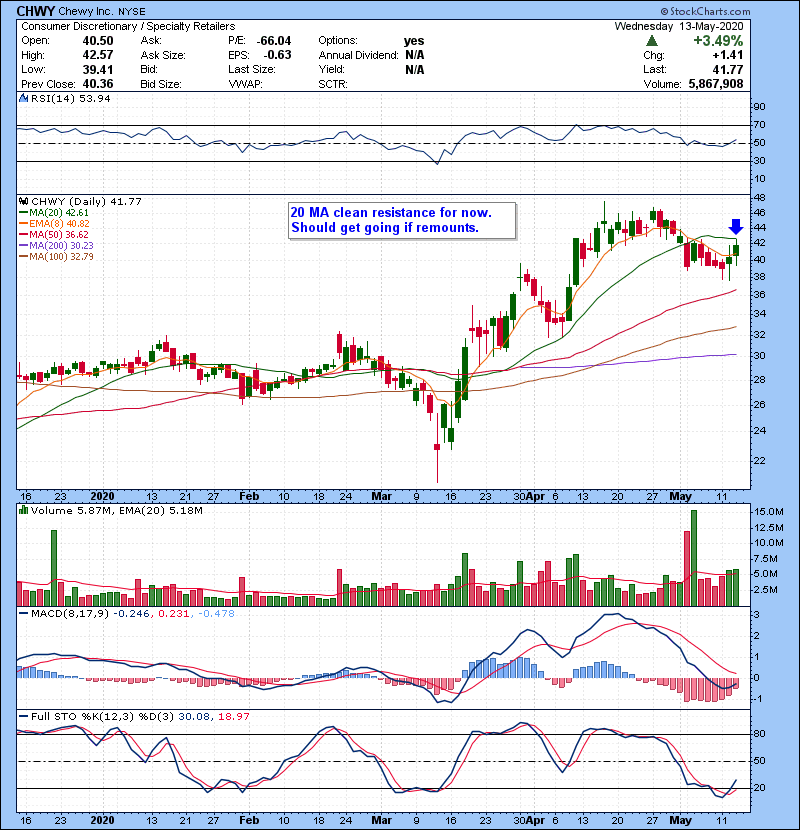This screenshot has height=830, width=800.
Task: Click the icon before the MACD(8,17,9) label
Action: 24,612
